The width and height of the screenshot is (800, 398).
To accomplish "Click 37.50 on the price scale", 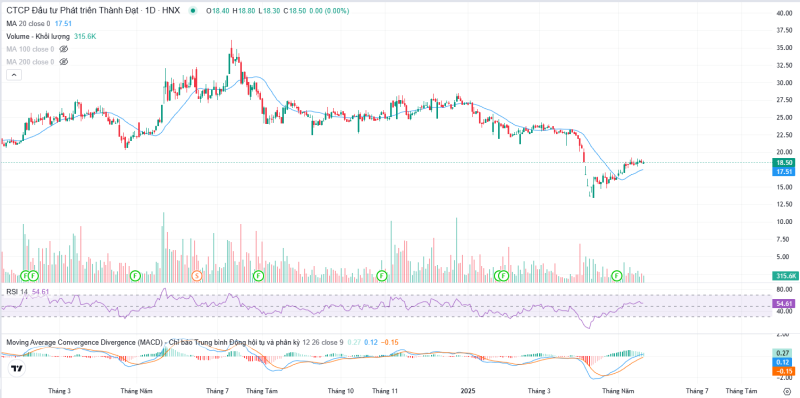I will 784,31.
